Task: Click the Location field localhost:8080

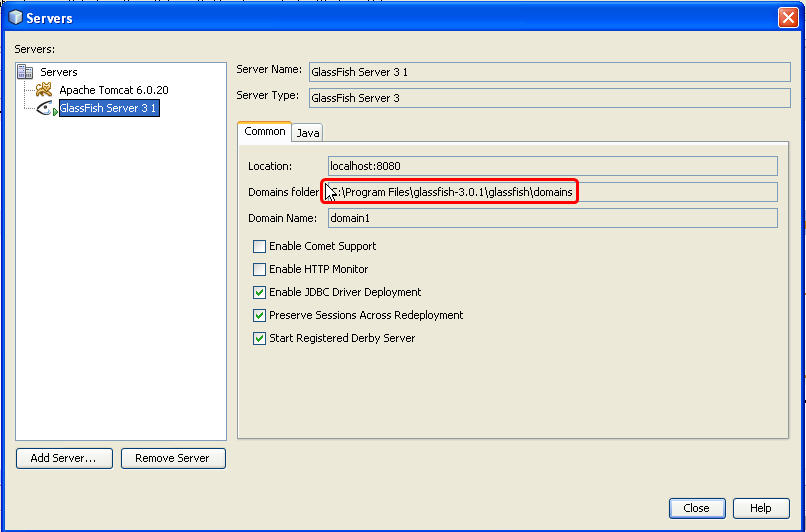Action: tap(553, 166)
